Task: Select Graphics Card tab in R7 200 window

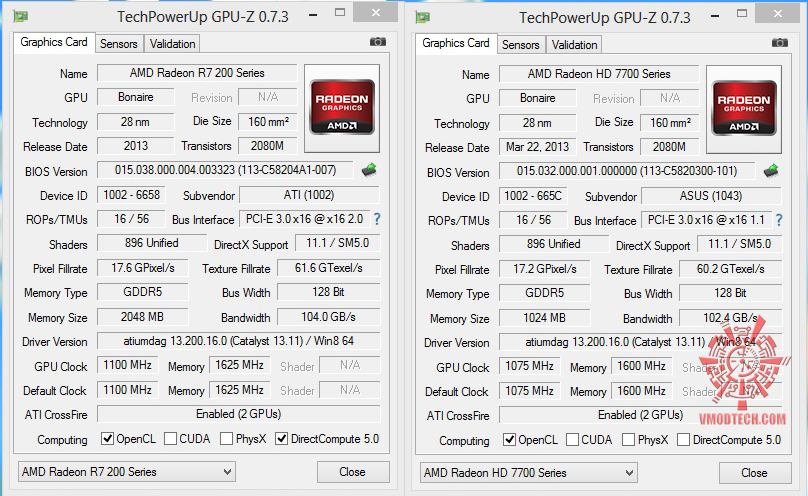Action: [54, 42]
